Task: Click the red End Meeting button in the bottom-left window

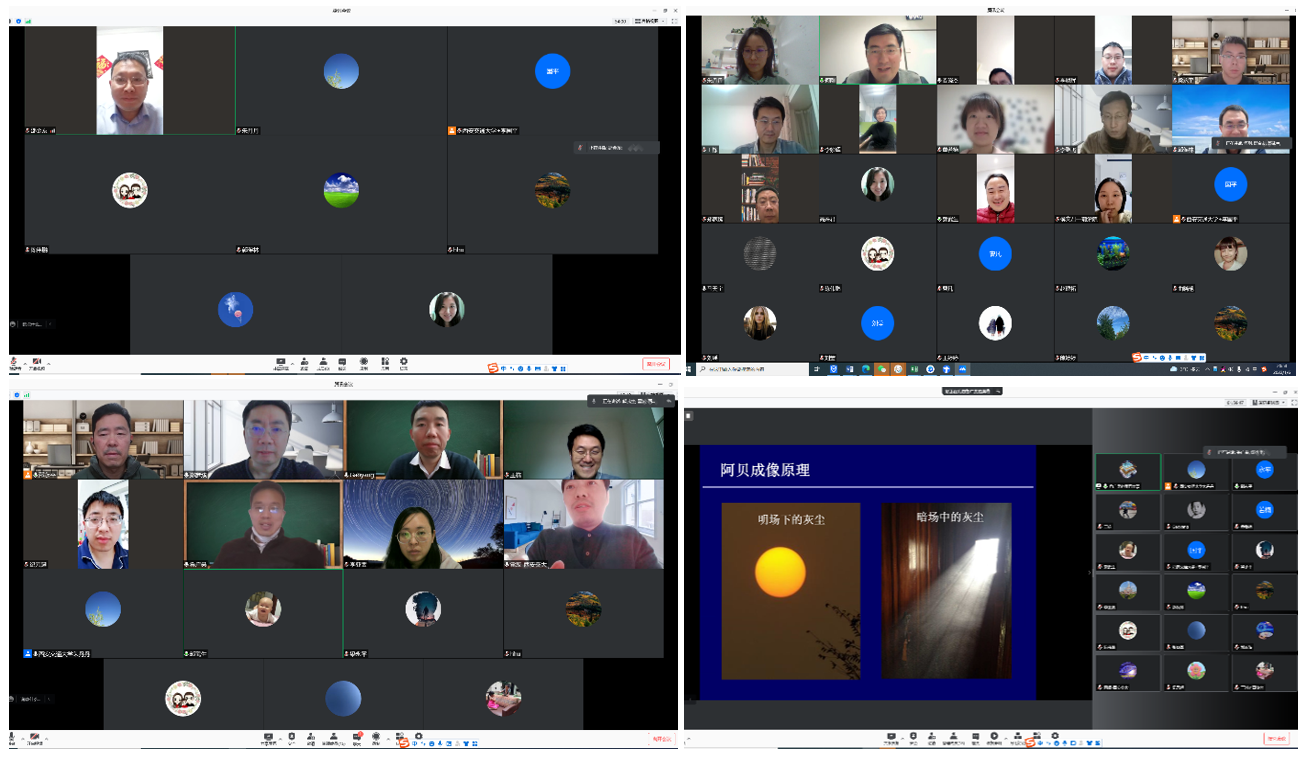Action: [x=663, y=739]
